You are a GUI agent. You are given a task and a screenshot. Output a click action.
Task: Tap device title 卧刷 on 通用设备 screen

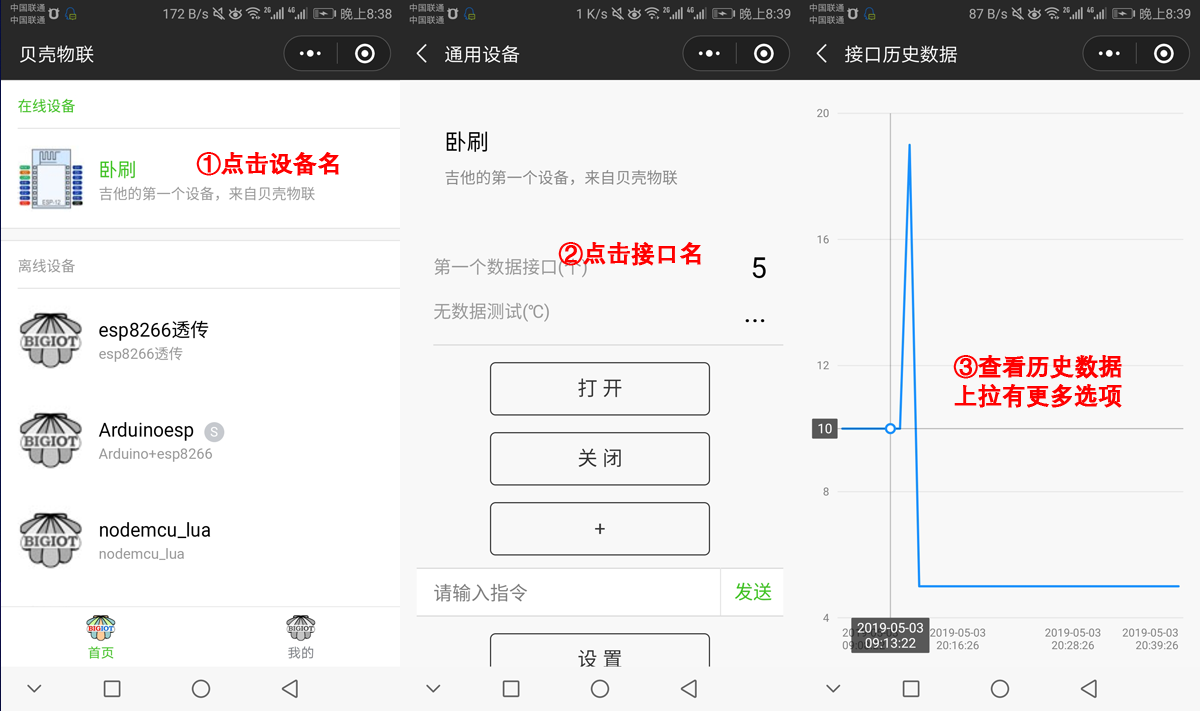coord(467,142)
